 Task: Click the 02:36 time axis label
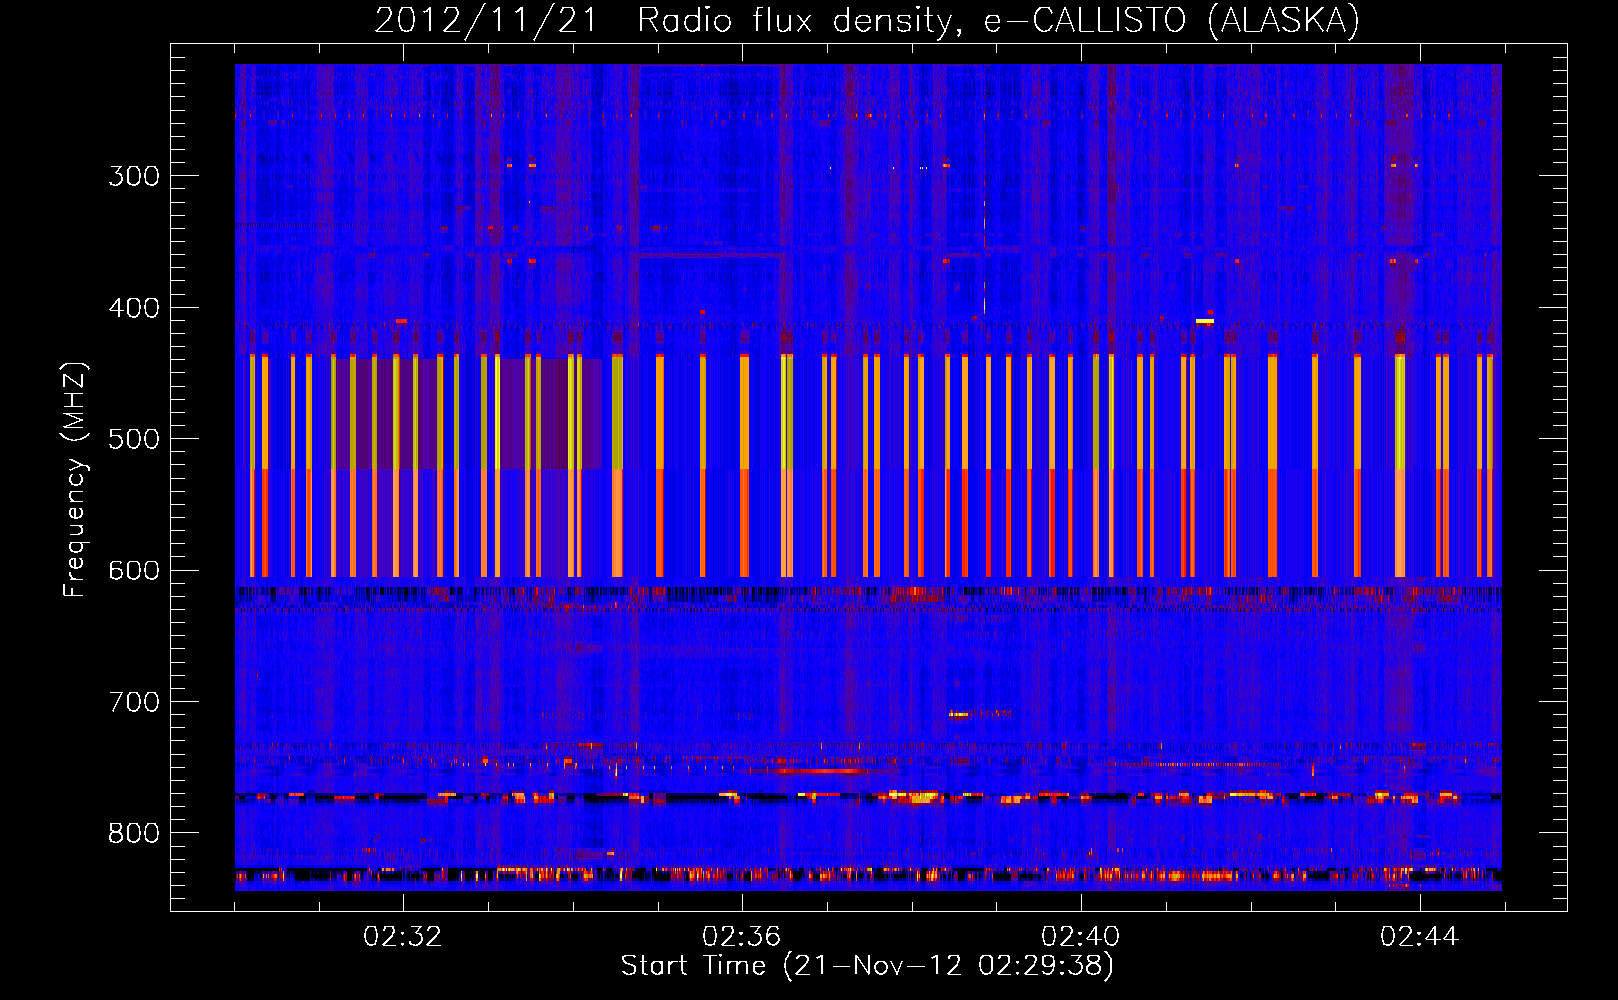point(741,937)
